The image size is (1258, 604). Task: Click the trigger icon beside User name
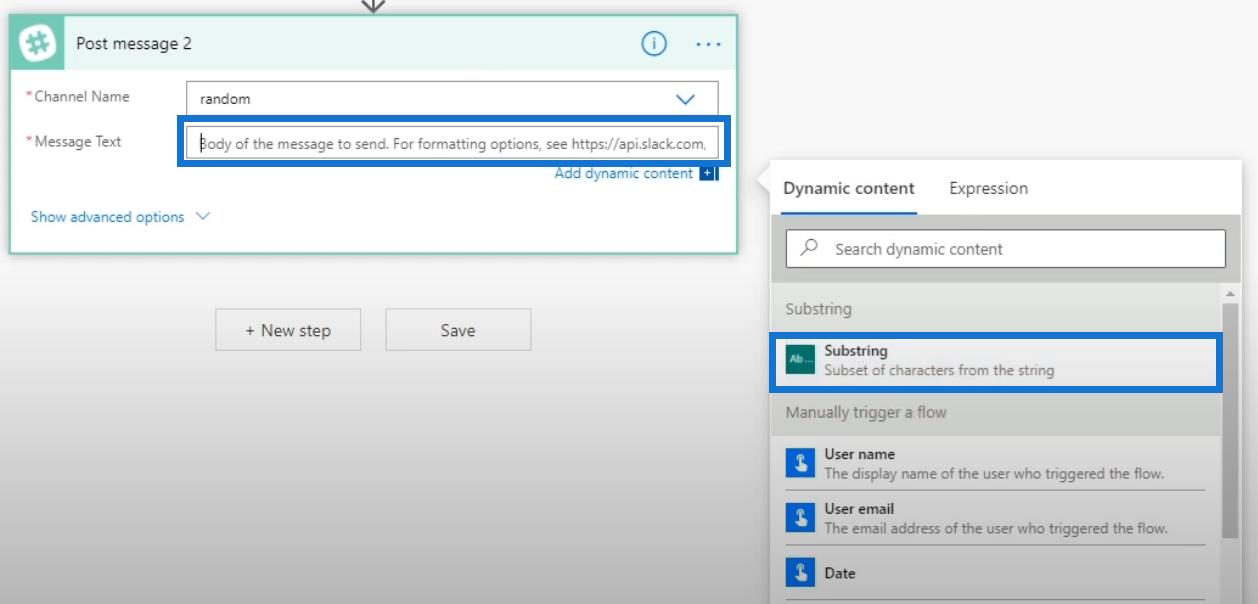click(x=801, y=463)
